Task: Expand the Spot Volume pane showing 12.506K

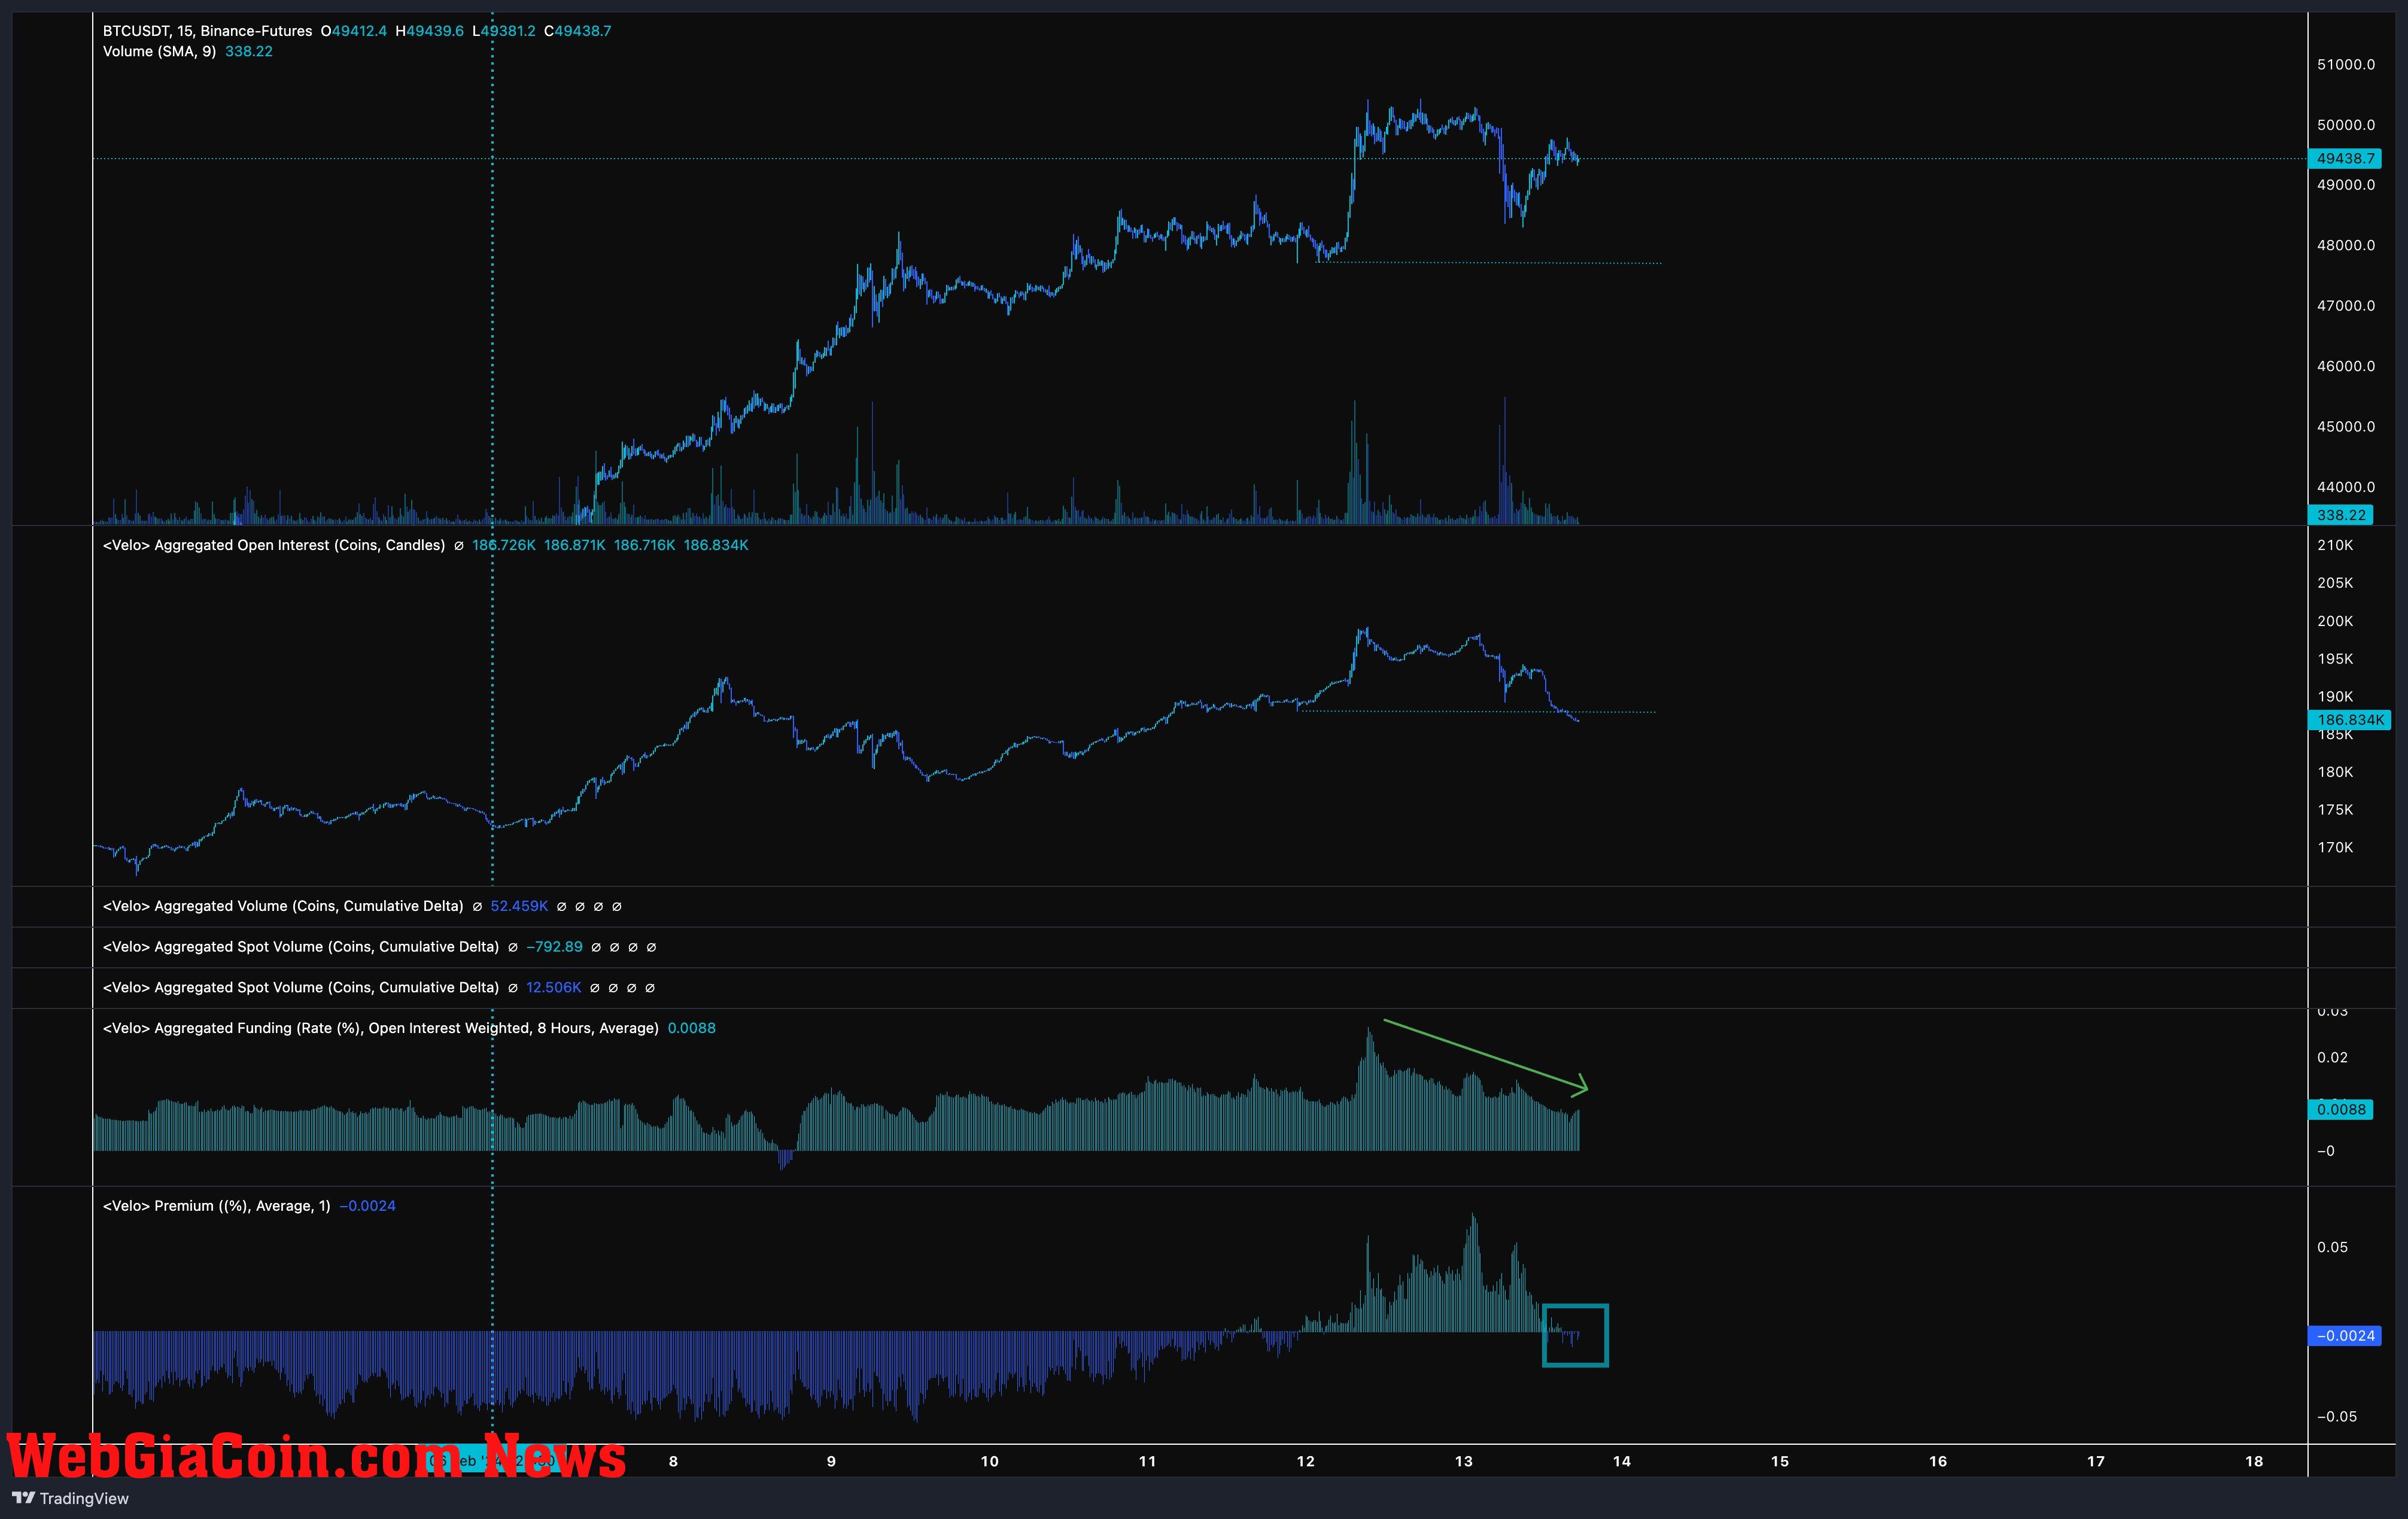Action: [301, 988]
